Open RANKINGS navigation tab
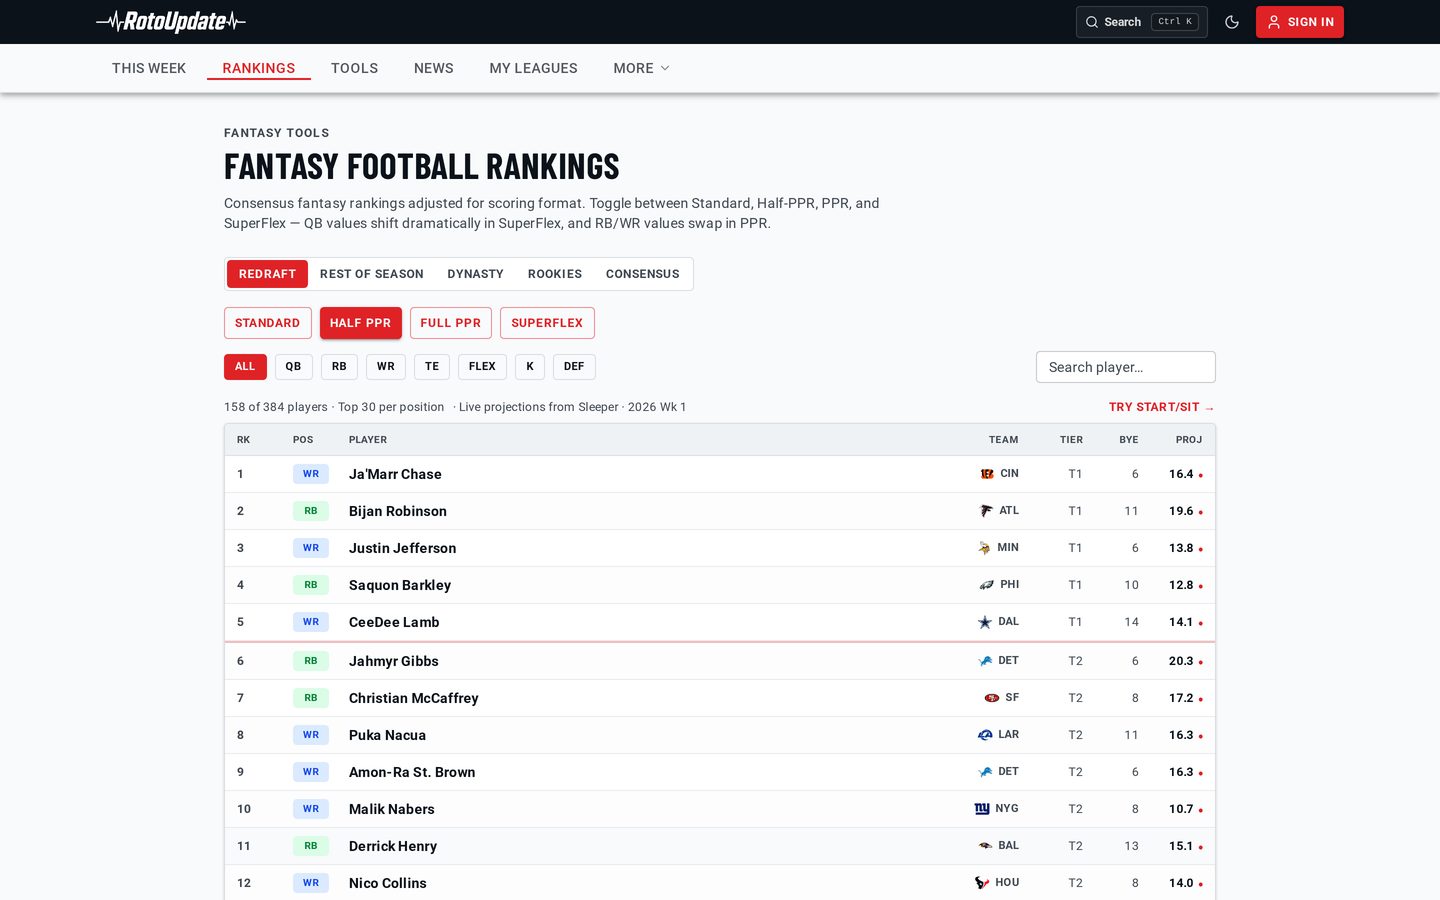The image size is (1440, 900). pos(259,68)
